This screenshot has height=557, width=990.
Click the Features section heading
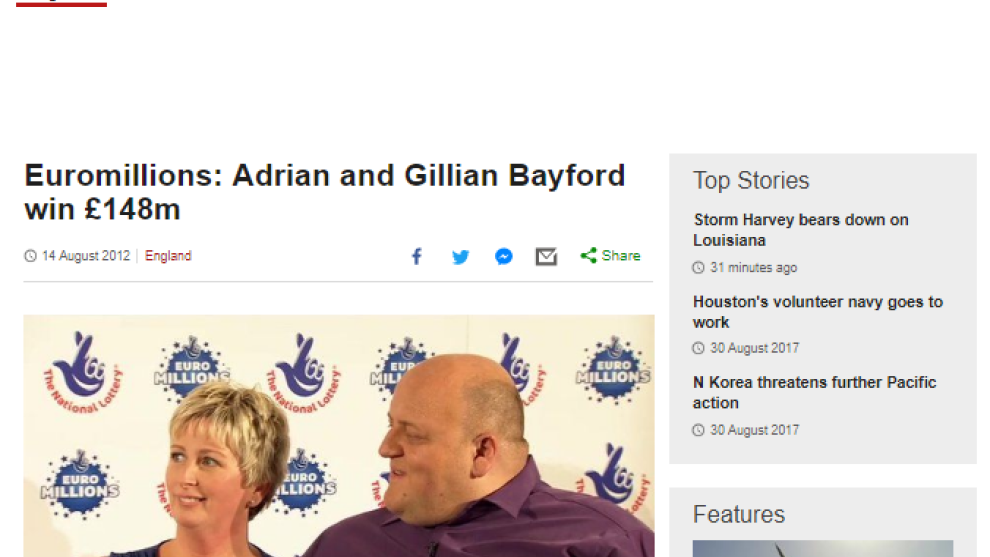click(739, 514)
